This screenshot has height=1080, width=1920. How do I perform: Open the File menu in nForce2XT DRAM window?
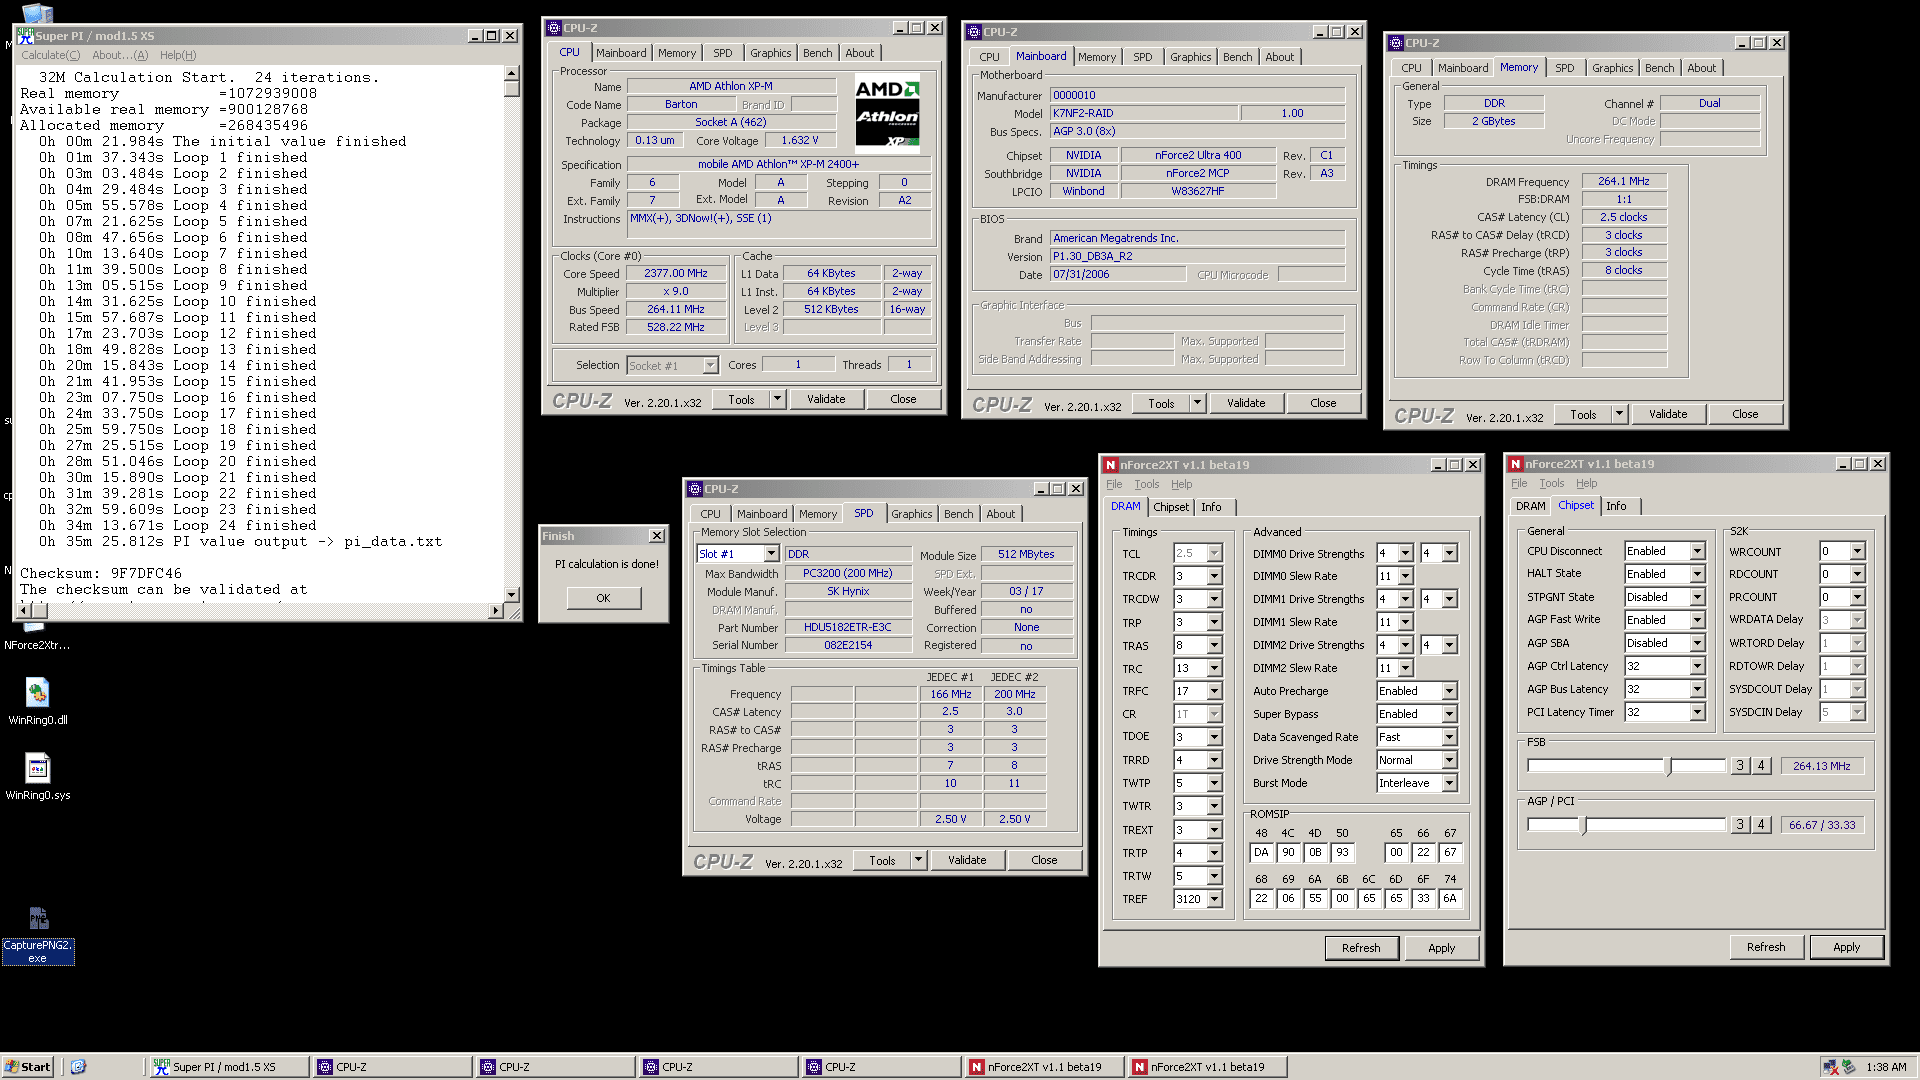point(1114,484)
